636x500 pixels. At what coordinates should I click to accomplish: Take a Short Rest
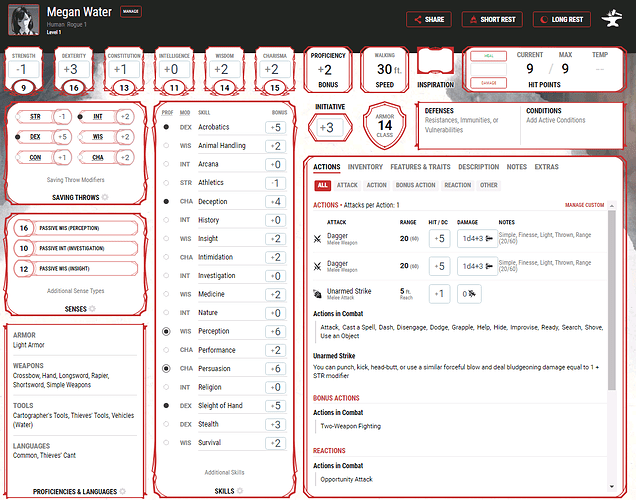click(492, 19)
